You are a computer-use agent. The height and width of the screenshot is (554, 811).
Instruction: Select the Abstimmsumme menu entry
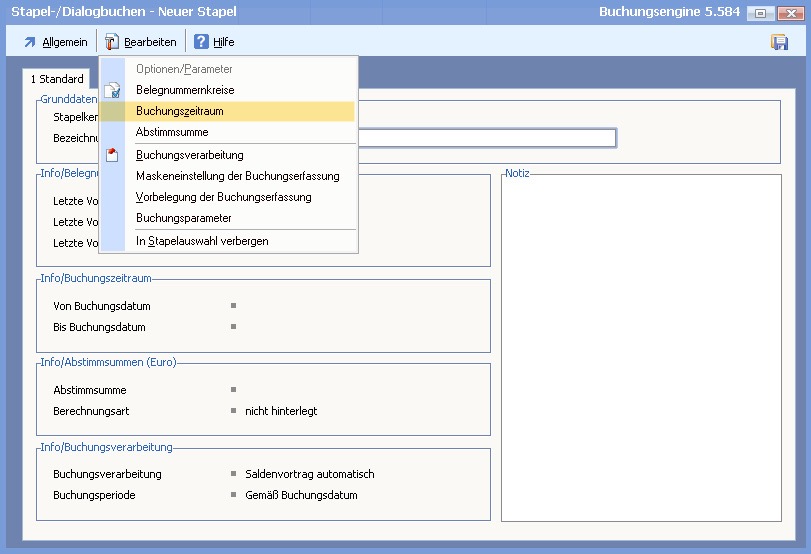[171, 132]
